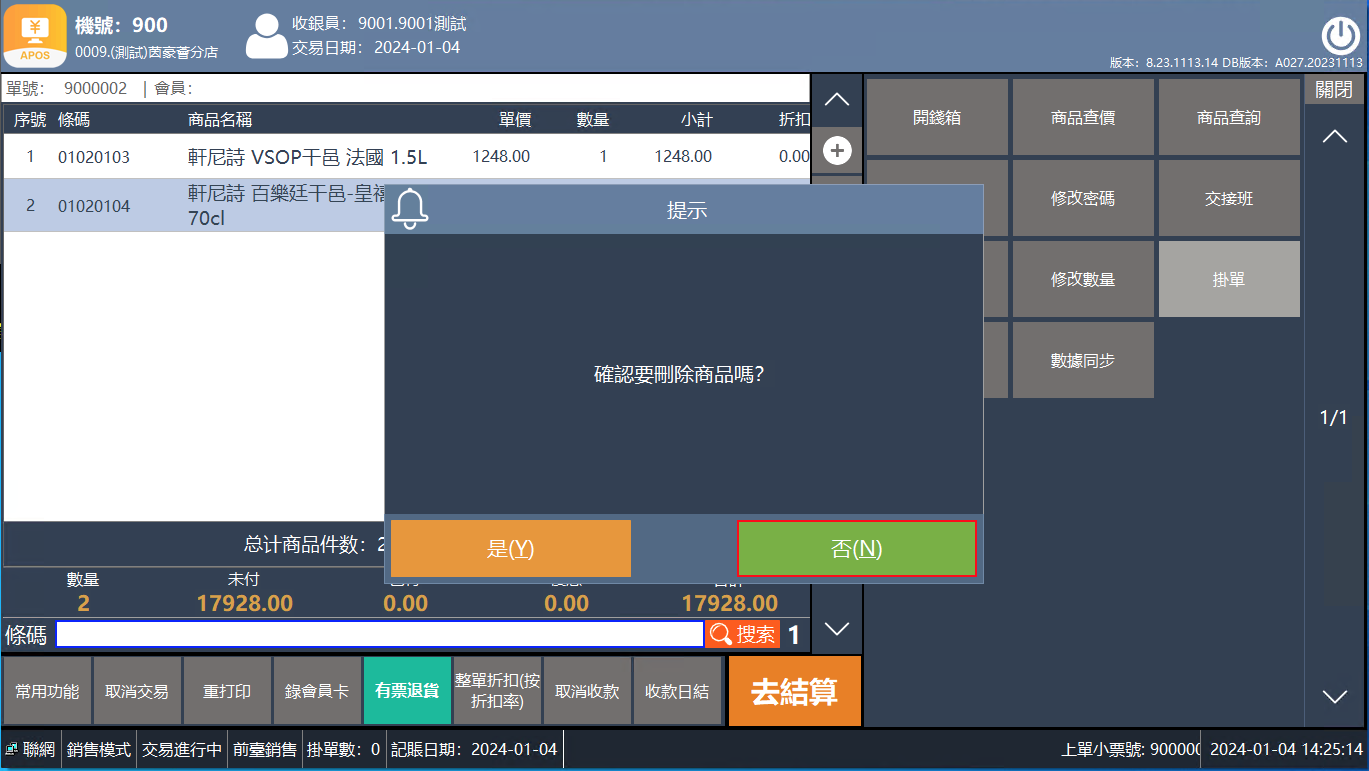
Task: Click the bell icon in prompt dialog
Action: [409, 208]
